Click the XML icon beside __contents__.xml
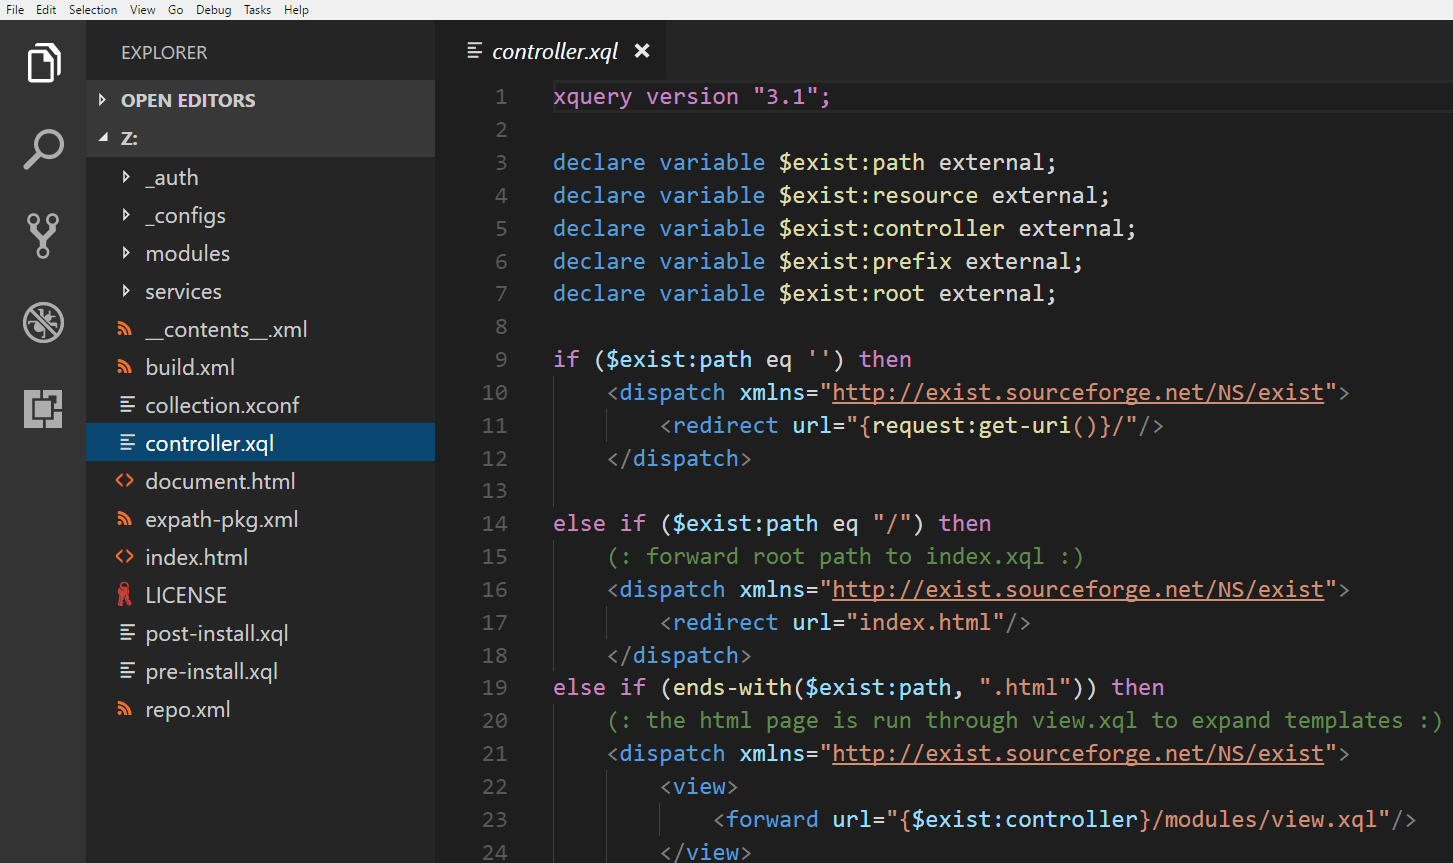The image size is (1453, 863). [x=125, y=329]
